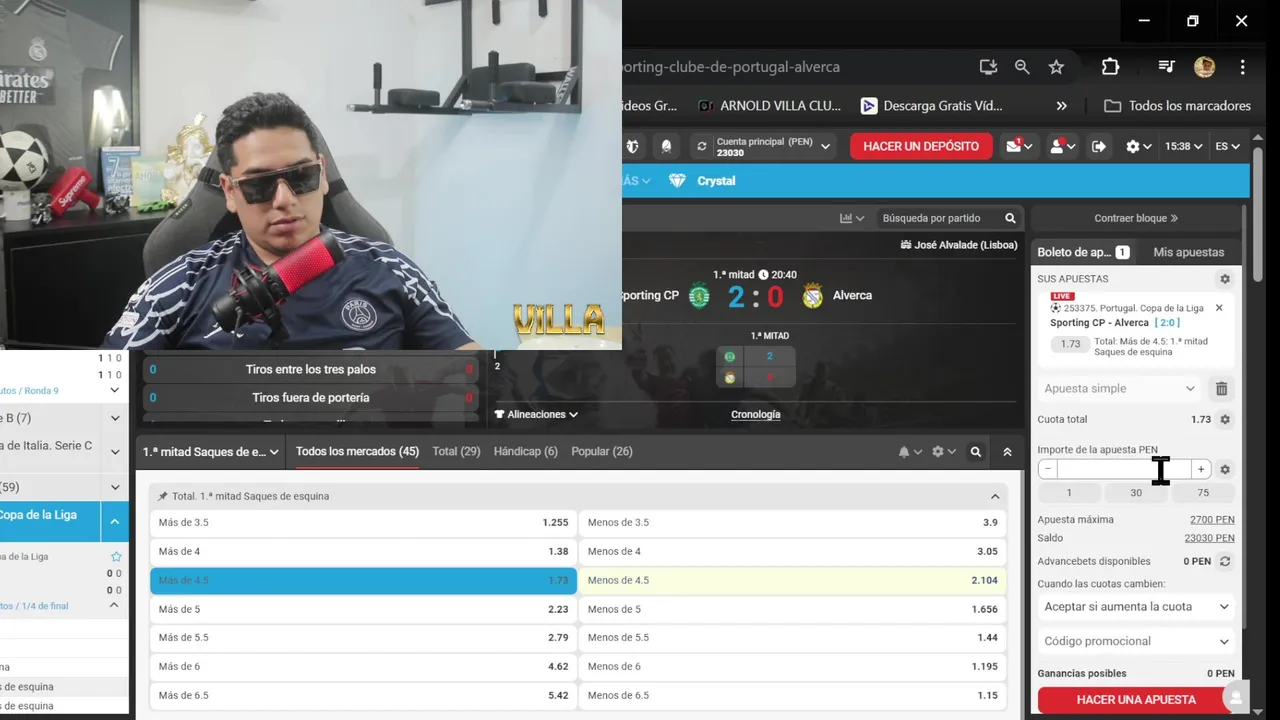Open the ARNOLD VILLA CLU... bookmark
This screenshot has width=1280, height=720.
(x=770, y=106)
